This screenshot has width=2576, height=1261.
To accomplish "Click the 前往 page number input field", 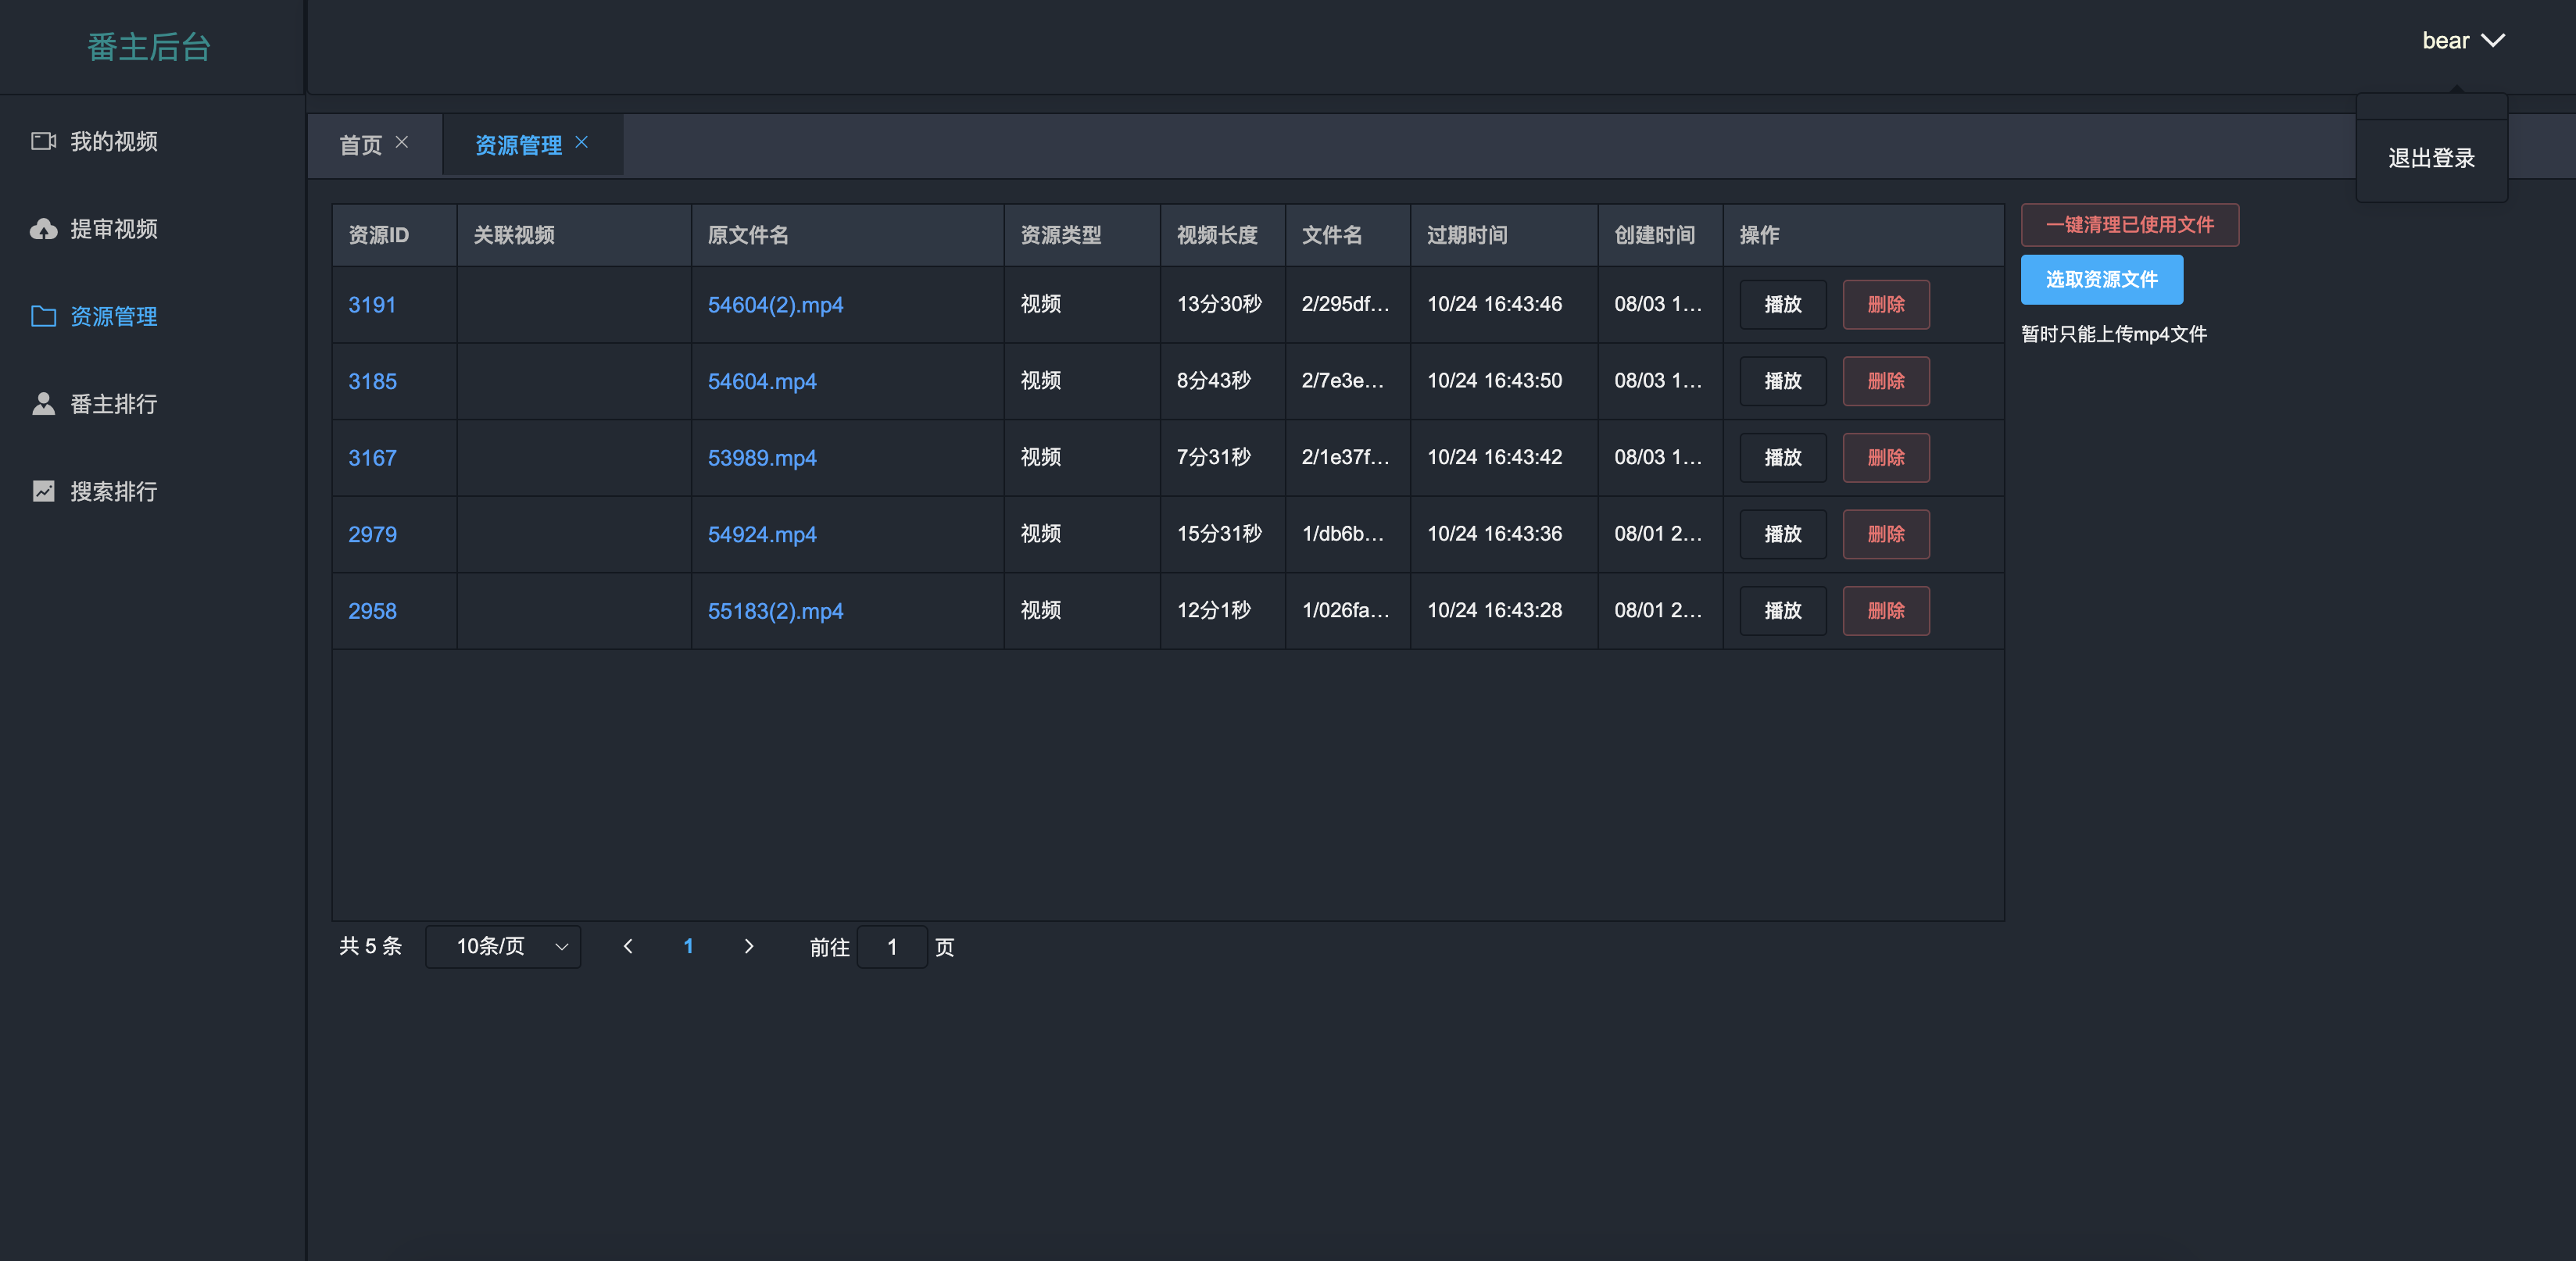I will (891, 946).
